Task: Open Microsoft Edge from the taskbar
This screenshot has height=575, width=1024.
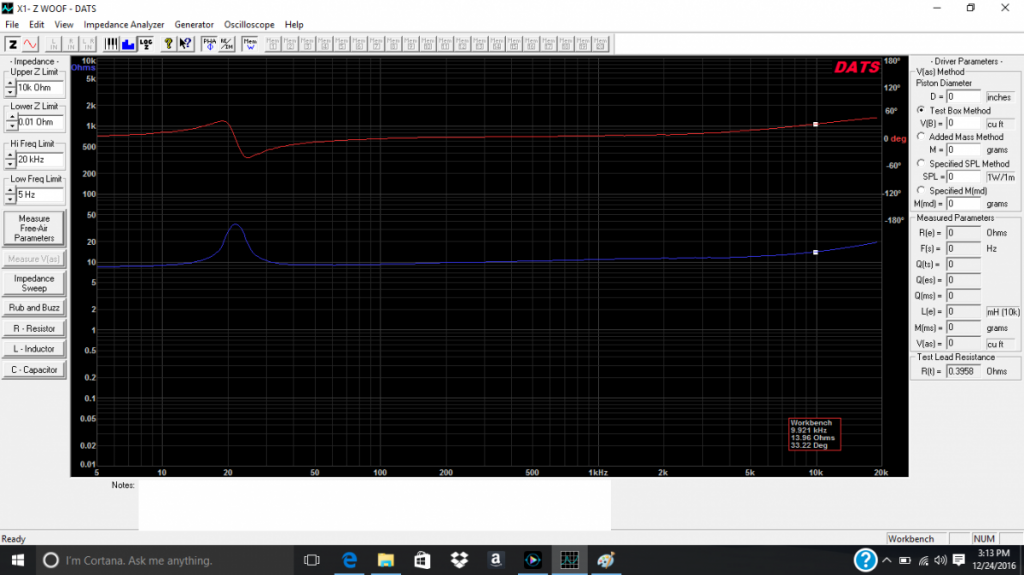Action: 349,560
